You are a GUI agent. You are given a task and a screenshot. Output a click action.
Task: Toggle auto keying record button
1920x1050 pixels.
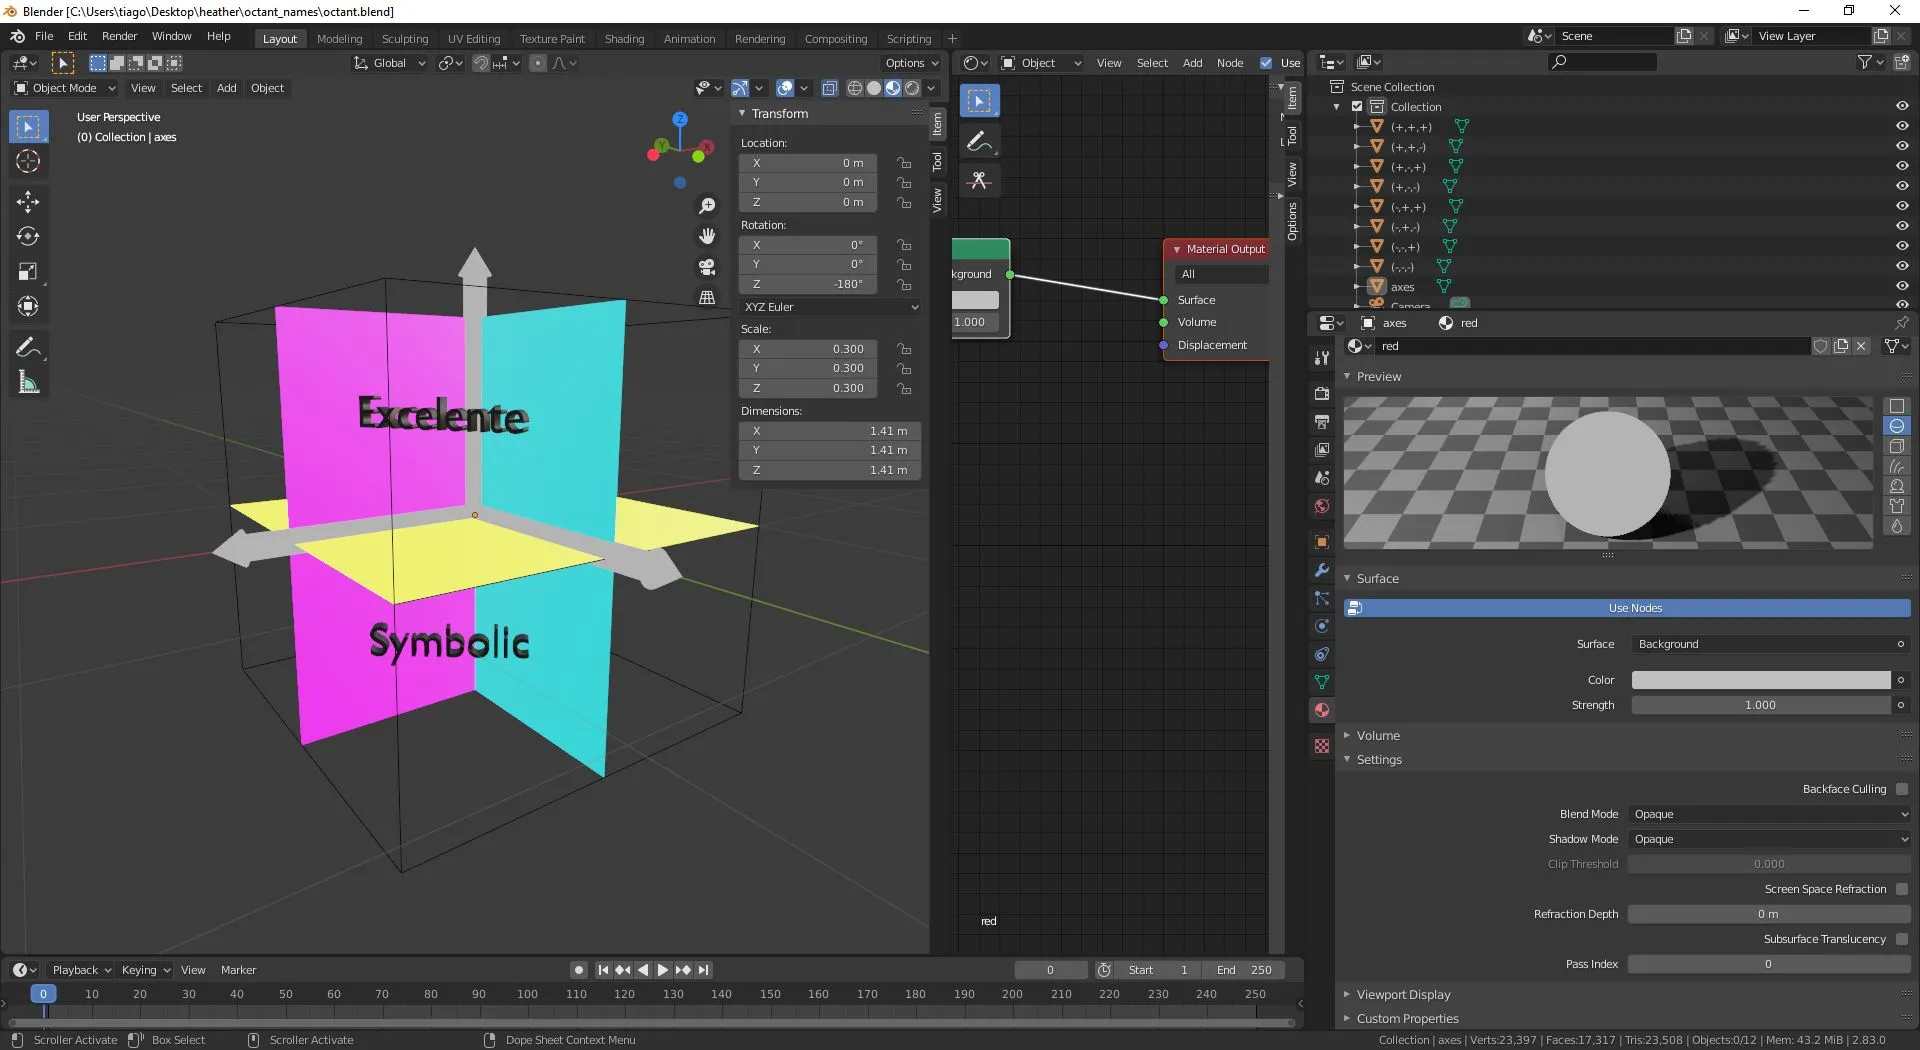(579, 970)
